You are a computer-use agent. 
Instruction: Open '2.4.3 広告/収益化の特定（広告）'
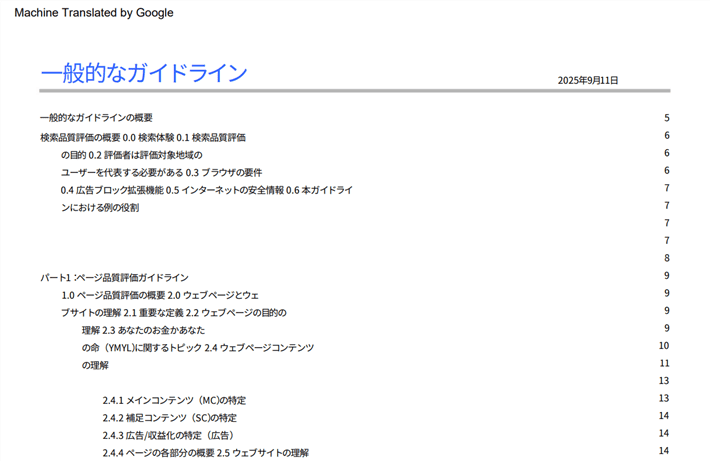click(x=169, y=436)
